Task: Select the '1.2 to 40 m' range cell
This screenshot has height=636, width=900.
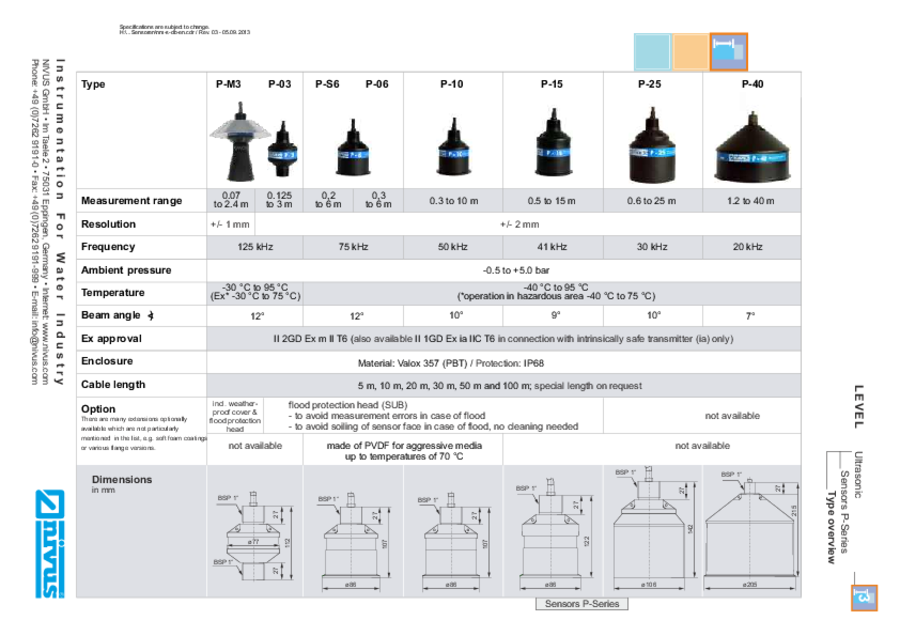Action: (x=751, y=201)
